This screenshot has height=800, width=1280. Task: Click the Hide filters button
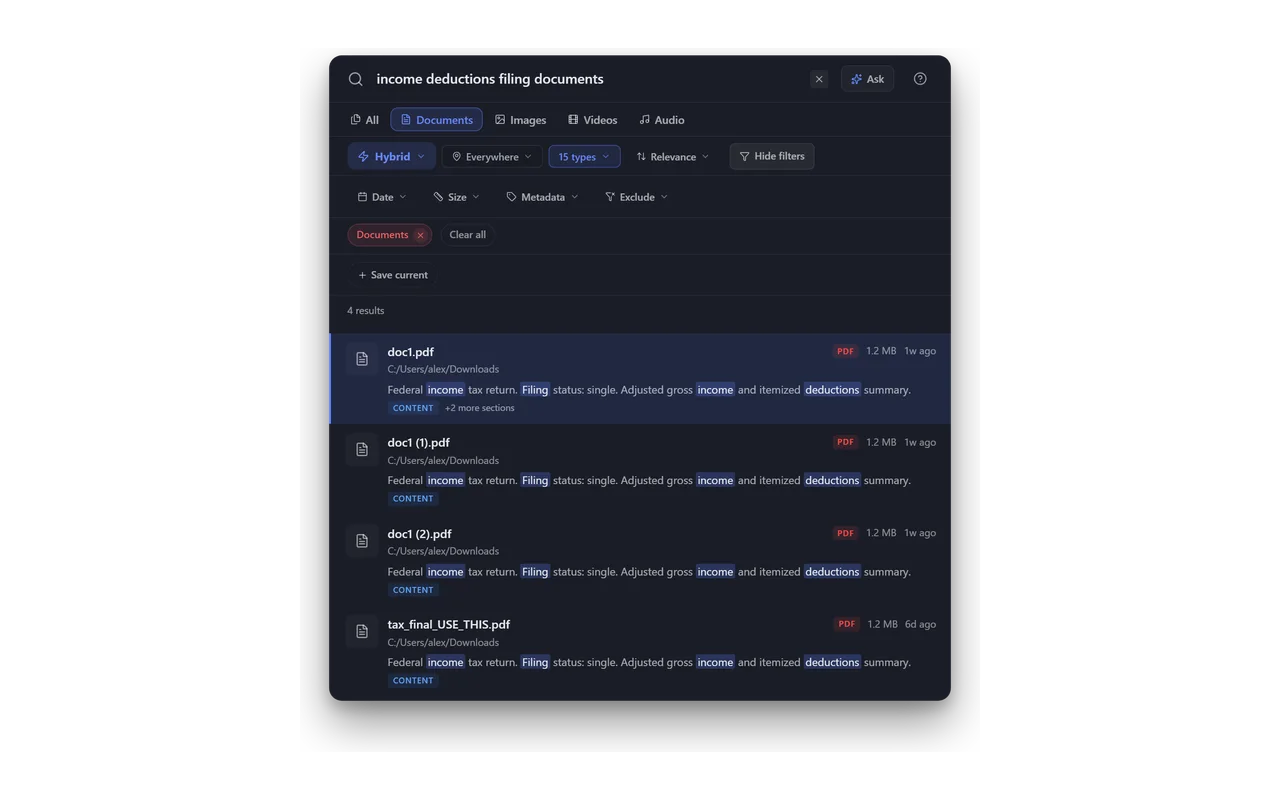771,156
